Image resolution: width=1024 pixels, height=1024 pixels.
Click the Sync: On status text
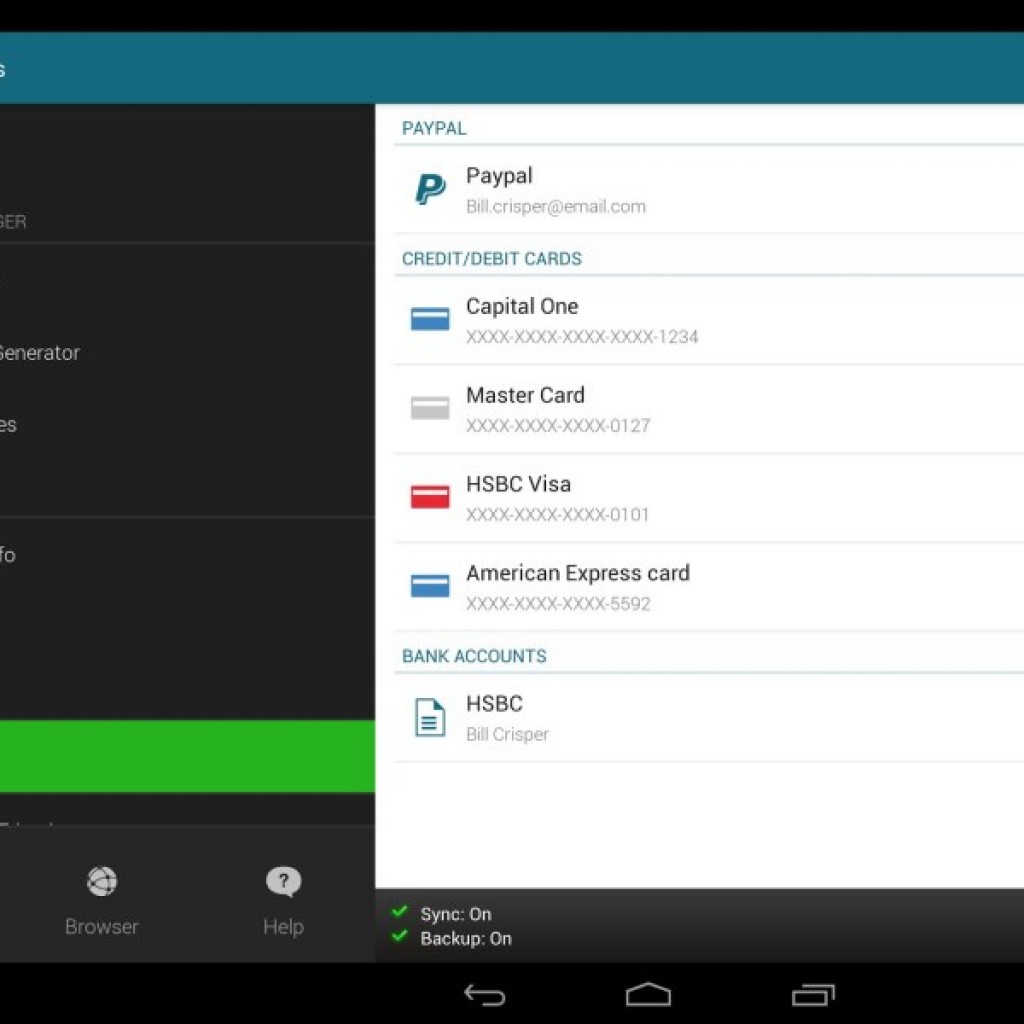(456, 914)
